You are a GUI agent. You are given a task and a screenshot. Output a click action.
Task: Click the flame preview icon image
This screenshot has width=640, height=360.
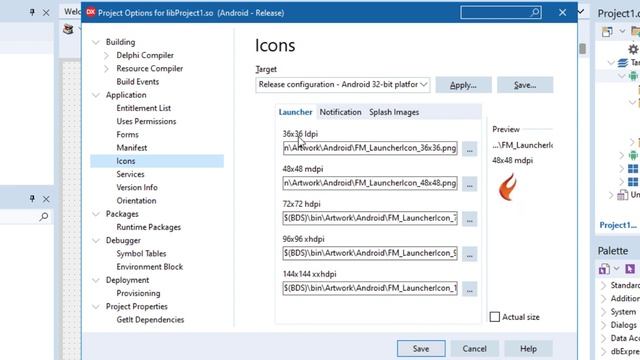pyautogui.click(x=508, y=187)
